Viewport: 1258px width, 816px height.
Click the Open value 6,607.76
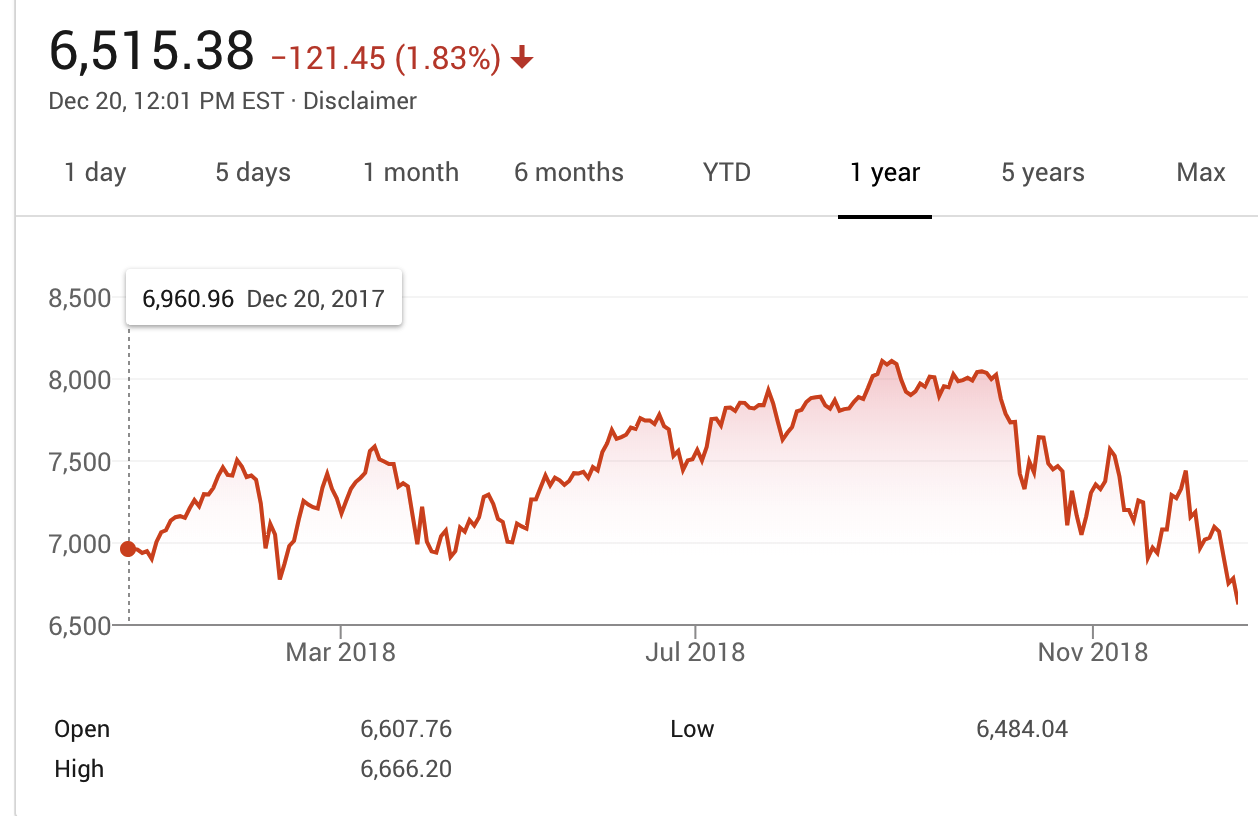pos(406,729)
